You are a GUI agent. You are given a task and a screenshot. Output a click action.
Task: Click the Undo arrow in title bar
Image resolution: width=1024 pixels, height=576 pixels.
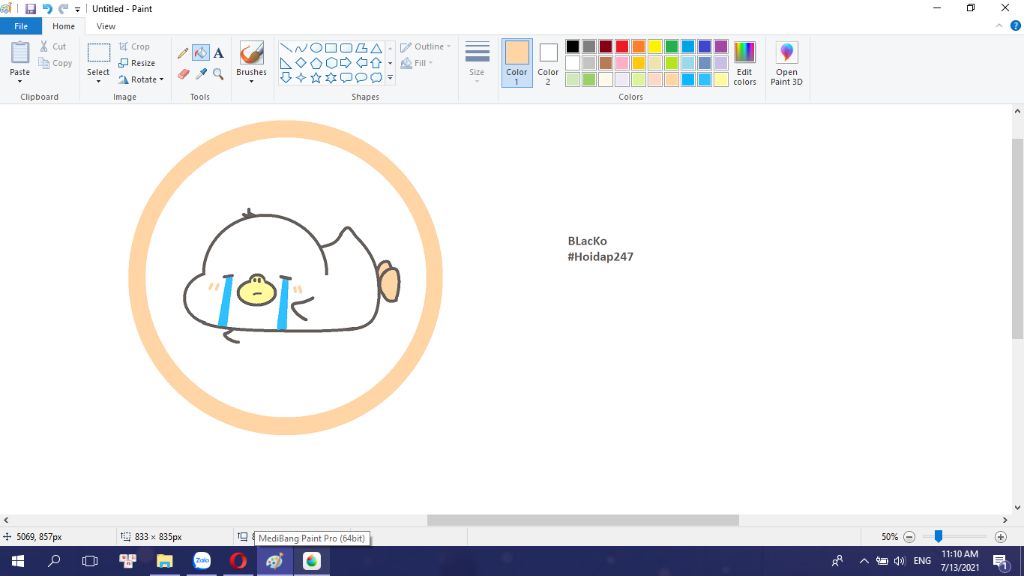coord(47,9)
